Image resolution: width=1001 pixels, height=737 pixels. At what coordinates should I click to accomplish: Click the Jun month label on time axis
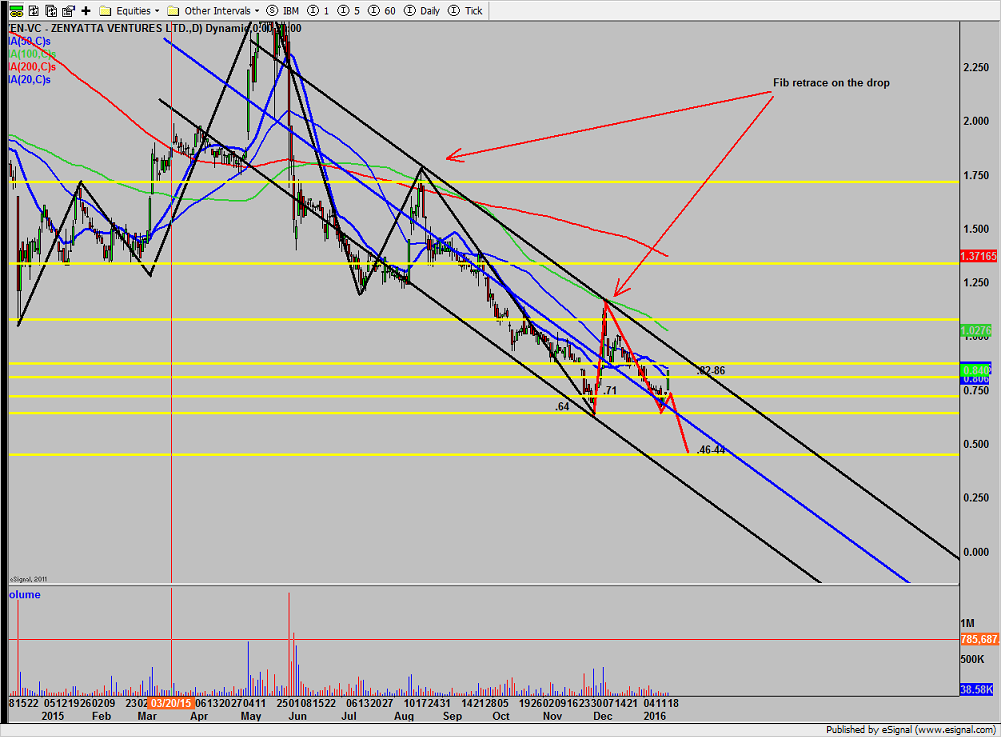click(297, 716)
